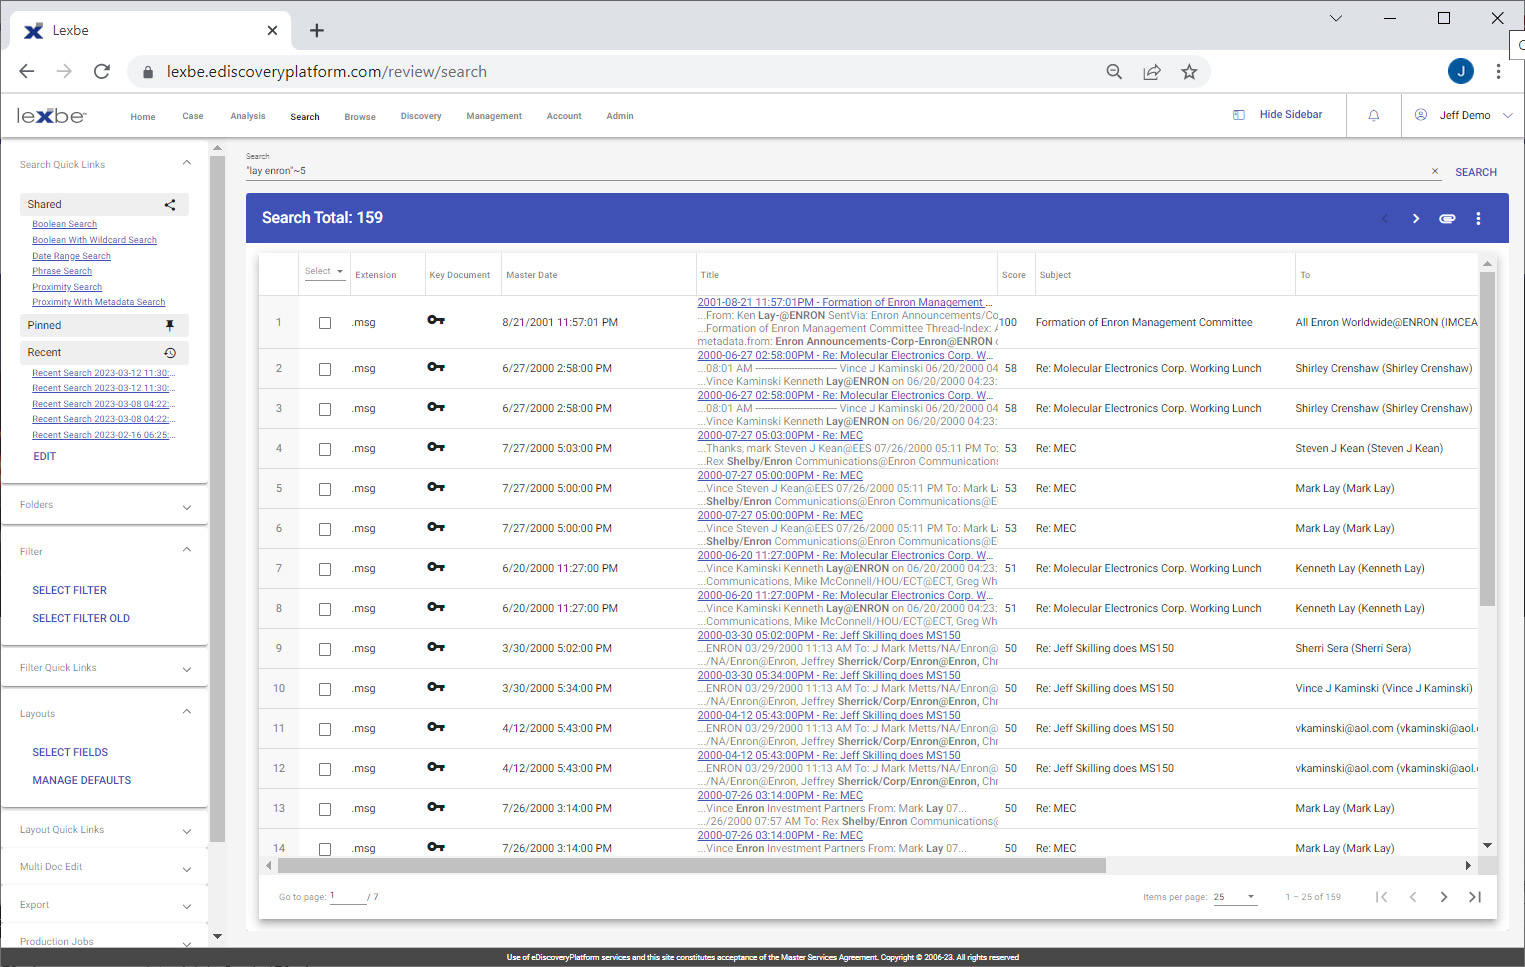Open the paperclip attachment icon in results header
The height and width of the screenshot is (967, 1525).
pyautogui.click(x=1447, y=218)
